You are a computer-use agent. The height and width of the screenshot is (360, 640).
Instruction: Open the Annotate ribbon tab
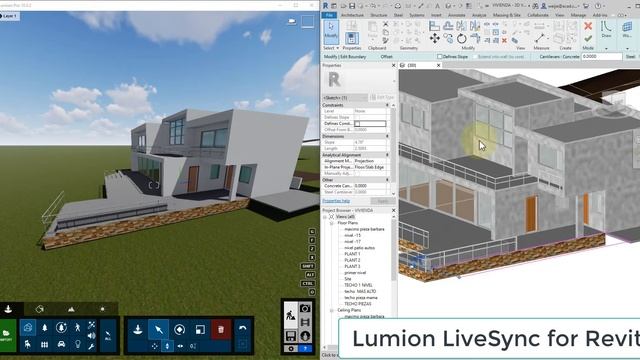click(x=457, y=15)
